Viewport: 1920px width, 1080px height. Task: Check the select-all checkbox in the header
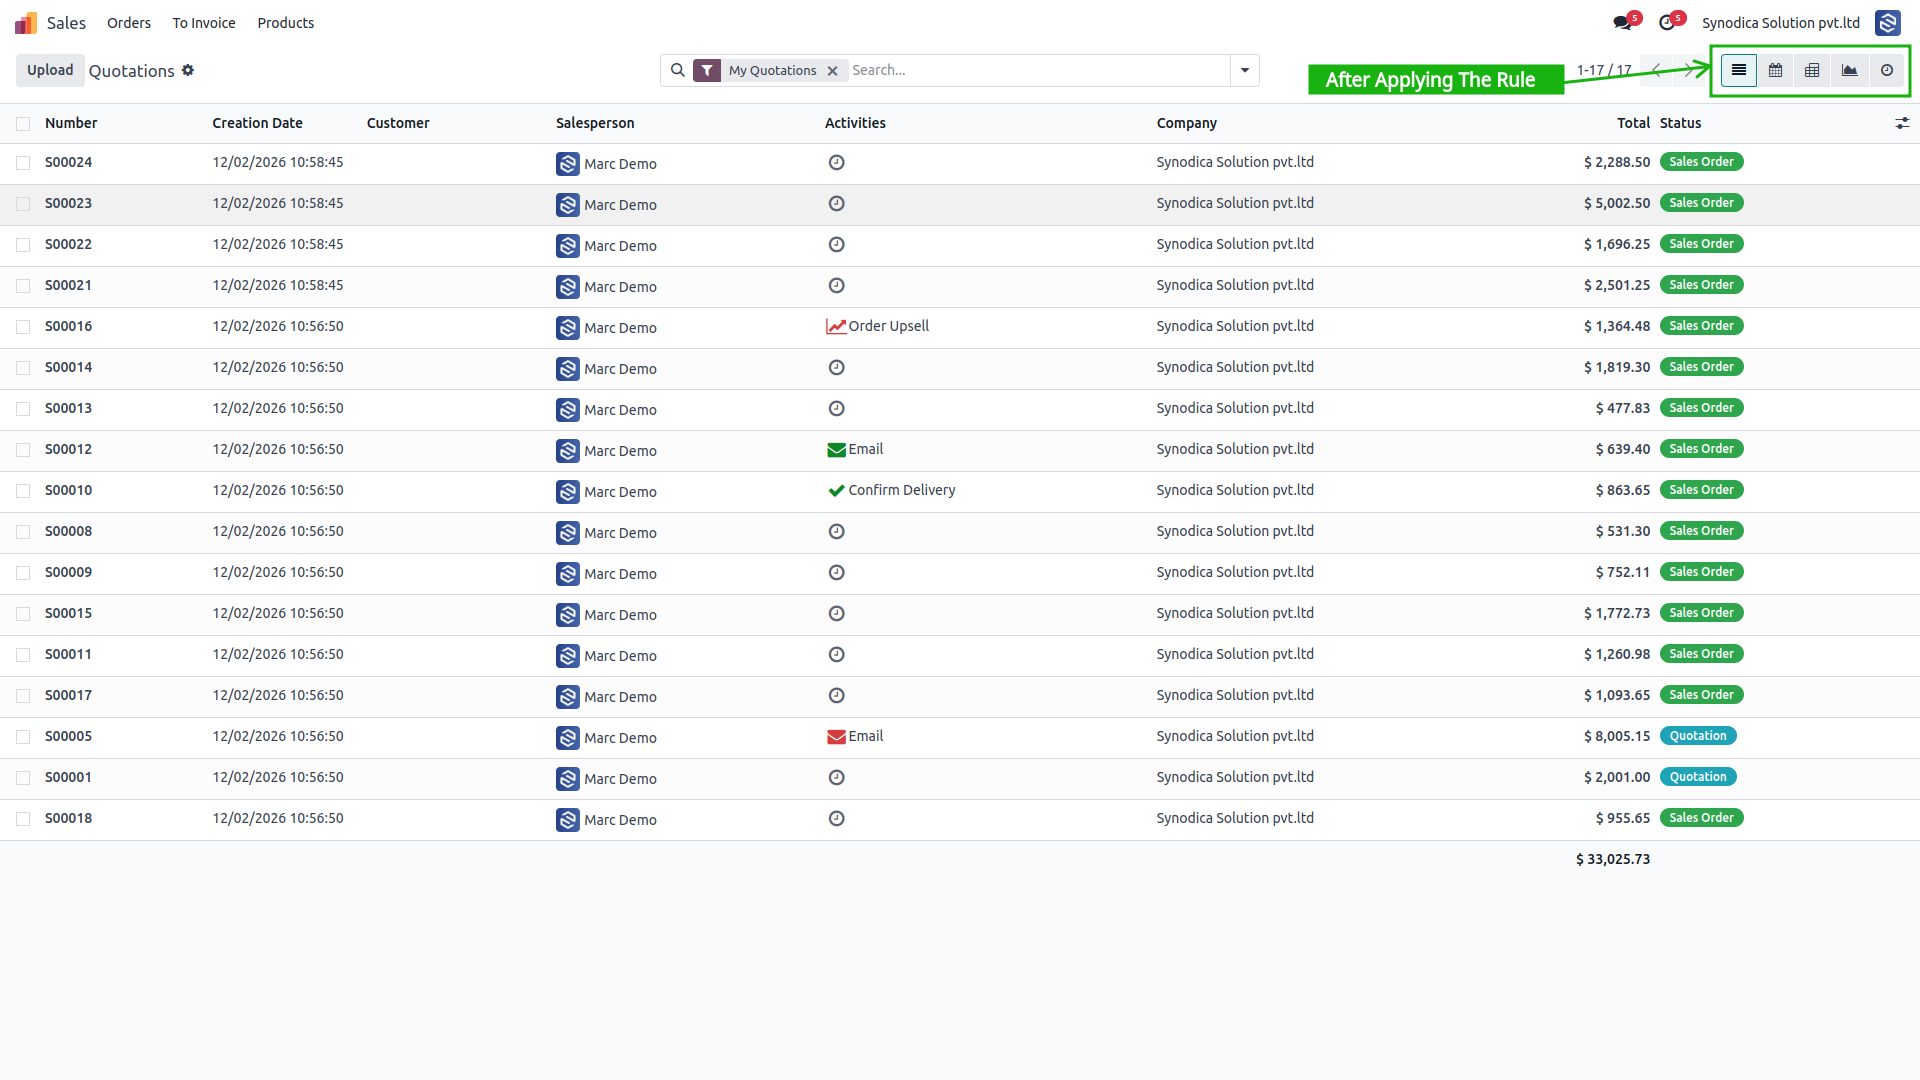point(23,124)
